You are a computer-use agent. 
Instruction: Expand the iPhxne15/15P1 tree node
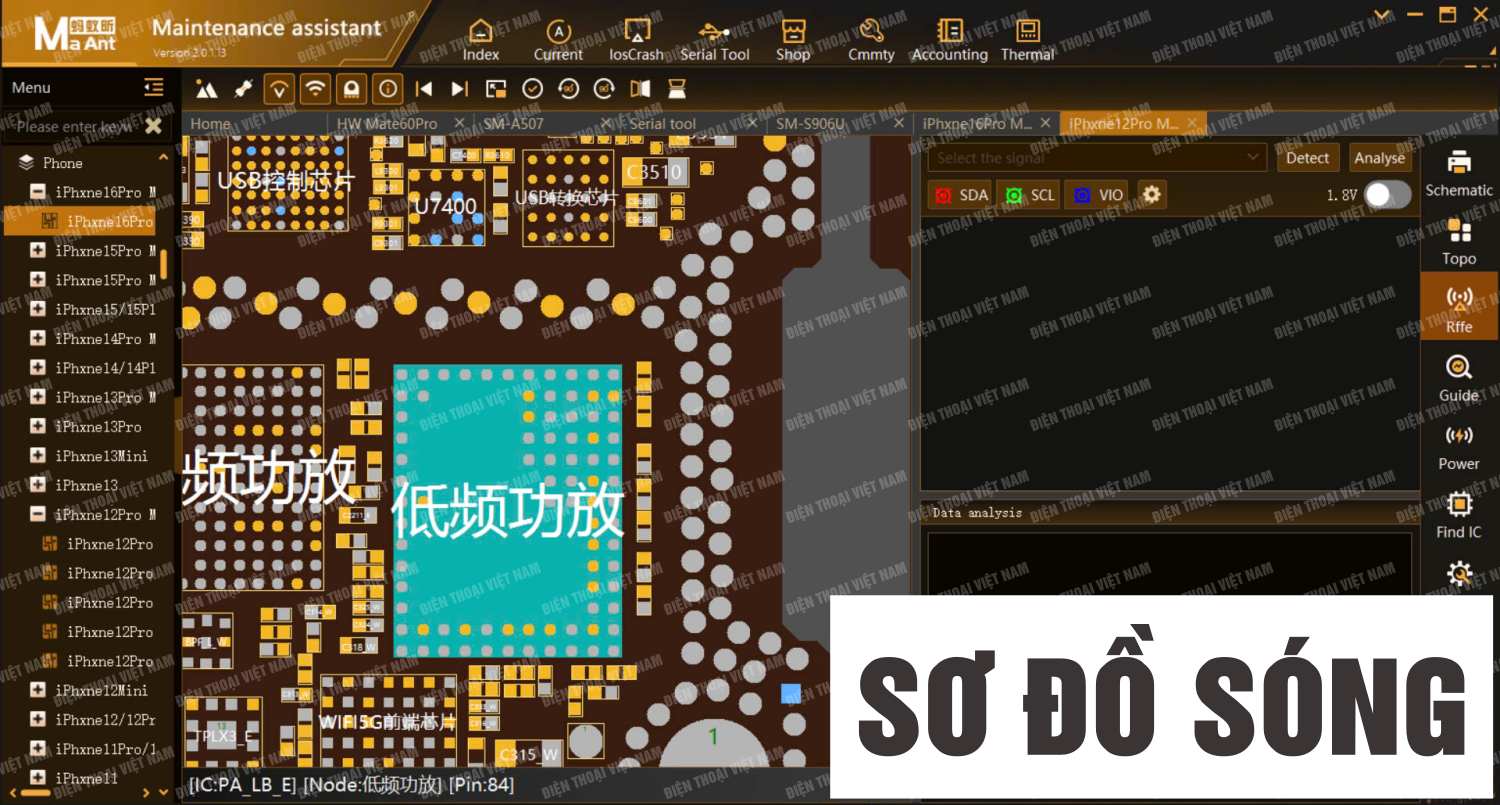[x=38, y=309]
